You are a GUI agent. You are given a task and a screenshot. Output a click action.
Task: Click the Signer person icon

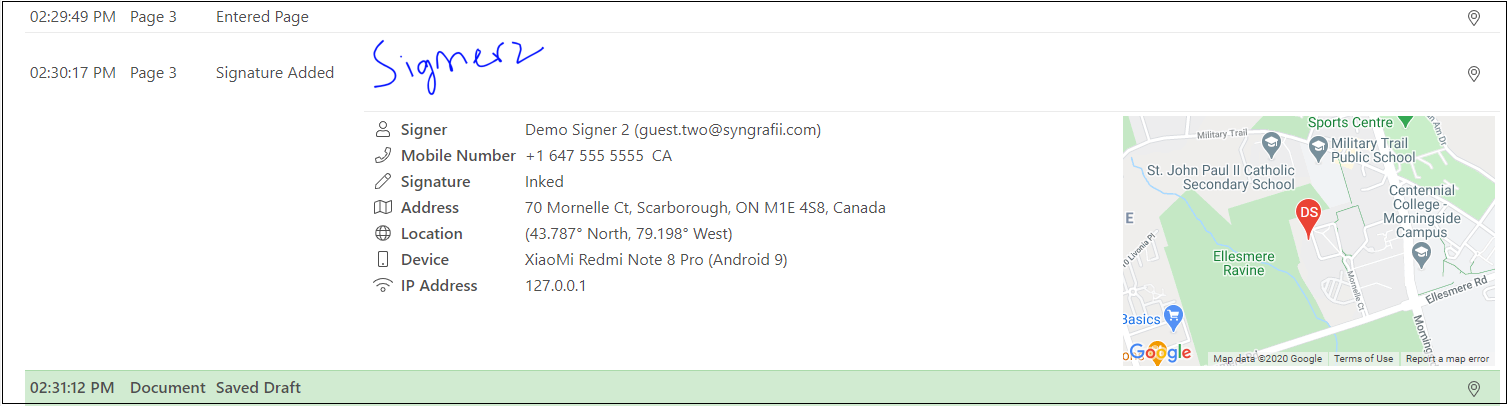click(x=382, y=130)
